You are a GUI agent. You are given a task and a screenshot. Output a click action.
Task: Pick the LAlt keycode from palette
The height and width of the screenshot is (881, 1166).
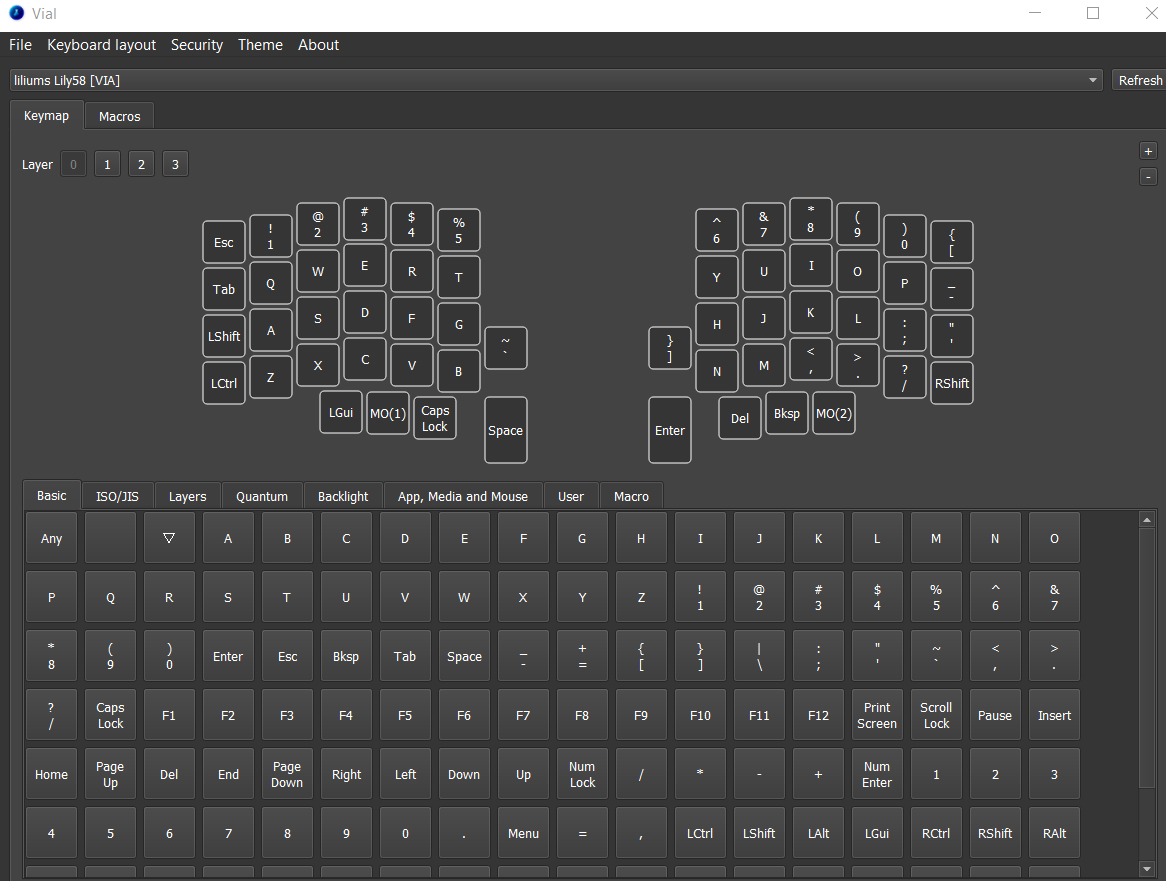[x=818, y=833]
